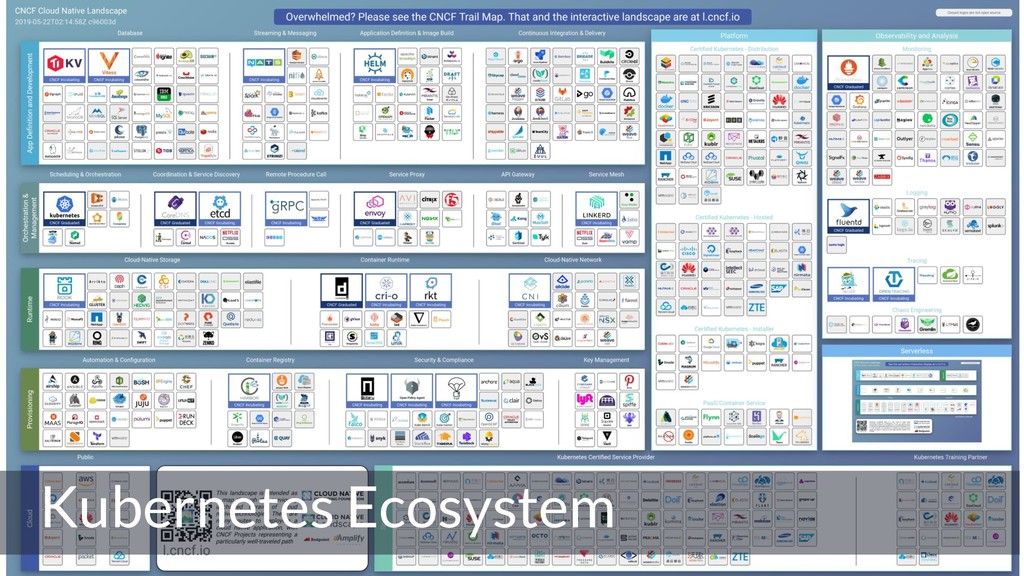Click the containerd runtime logo

[342, 291]
